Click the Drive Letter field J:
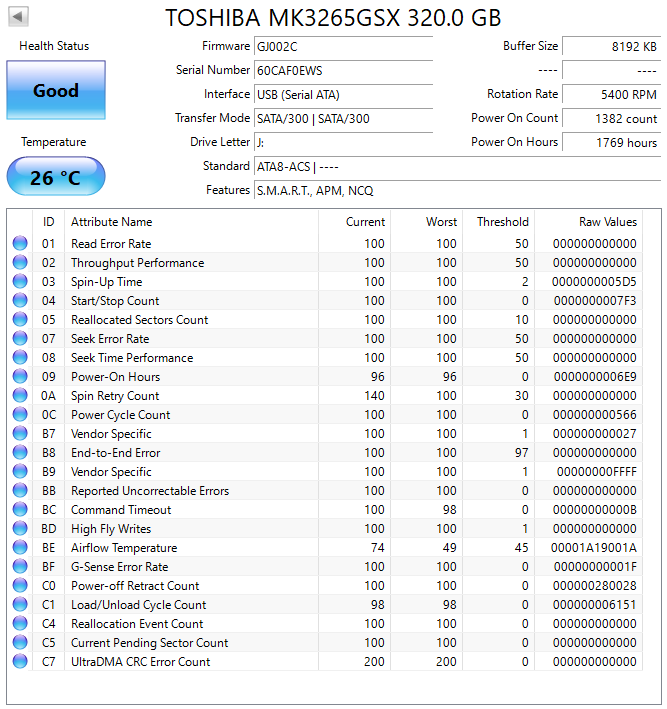The width and height of the screenshot is (667, 709). click(x=343, y=142)
